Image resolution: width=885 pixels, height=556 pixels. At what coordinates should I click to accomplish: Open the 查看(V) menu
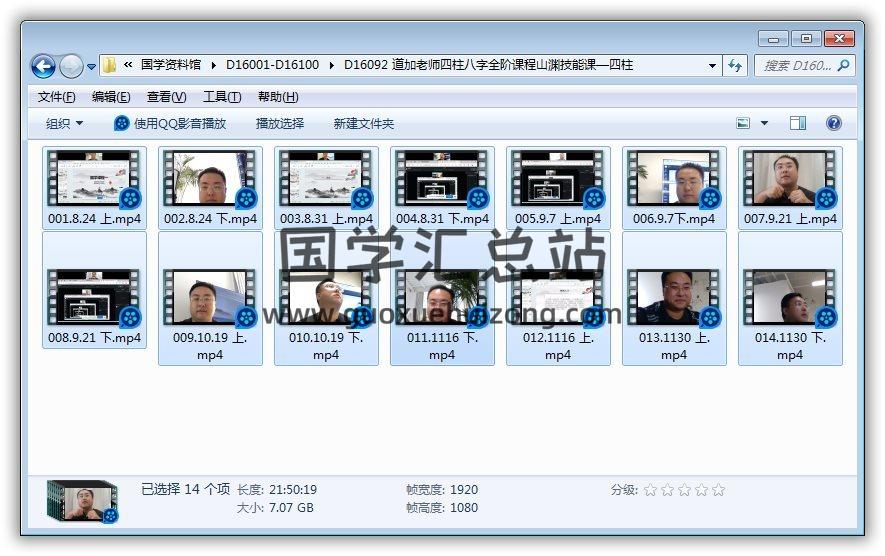pyautogui.click(x=166, y=97)
